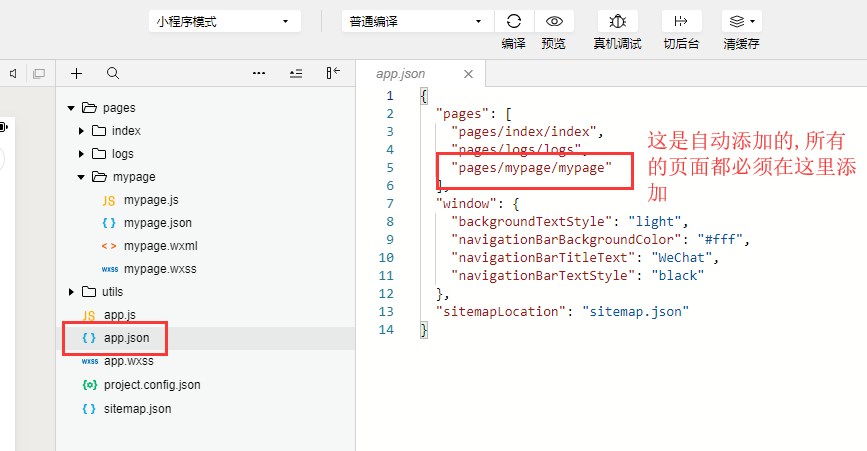Click the compile refresh icon
The height and width of the screenshot is (451, 867).
[514, 21]
